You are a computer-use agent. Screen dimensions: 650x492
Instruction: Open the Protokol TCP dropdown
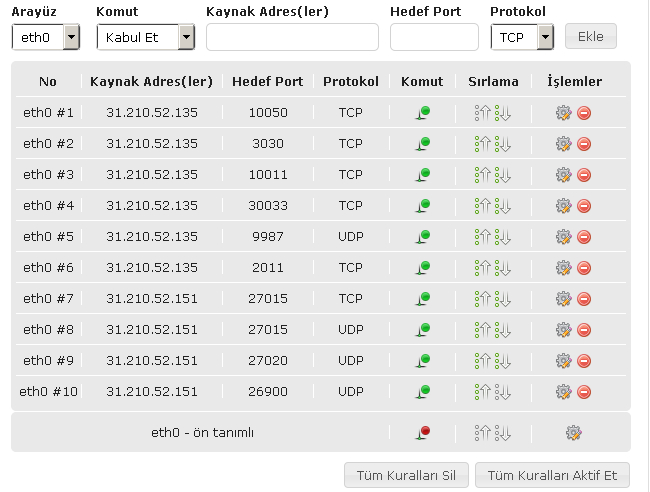coord(522,37)
